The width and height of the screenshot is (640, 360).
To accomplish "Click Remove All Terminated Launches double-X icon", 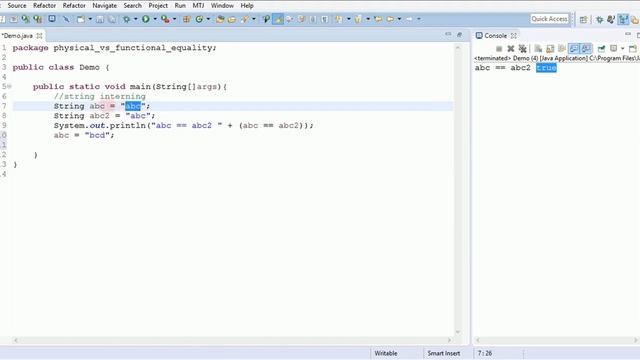I will 522,49.
